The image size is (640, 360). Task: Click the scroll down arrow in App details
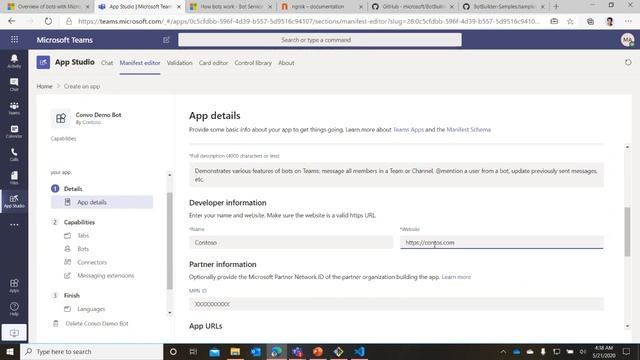click(x=627, y=326)
